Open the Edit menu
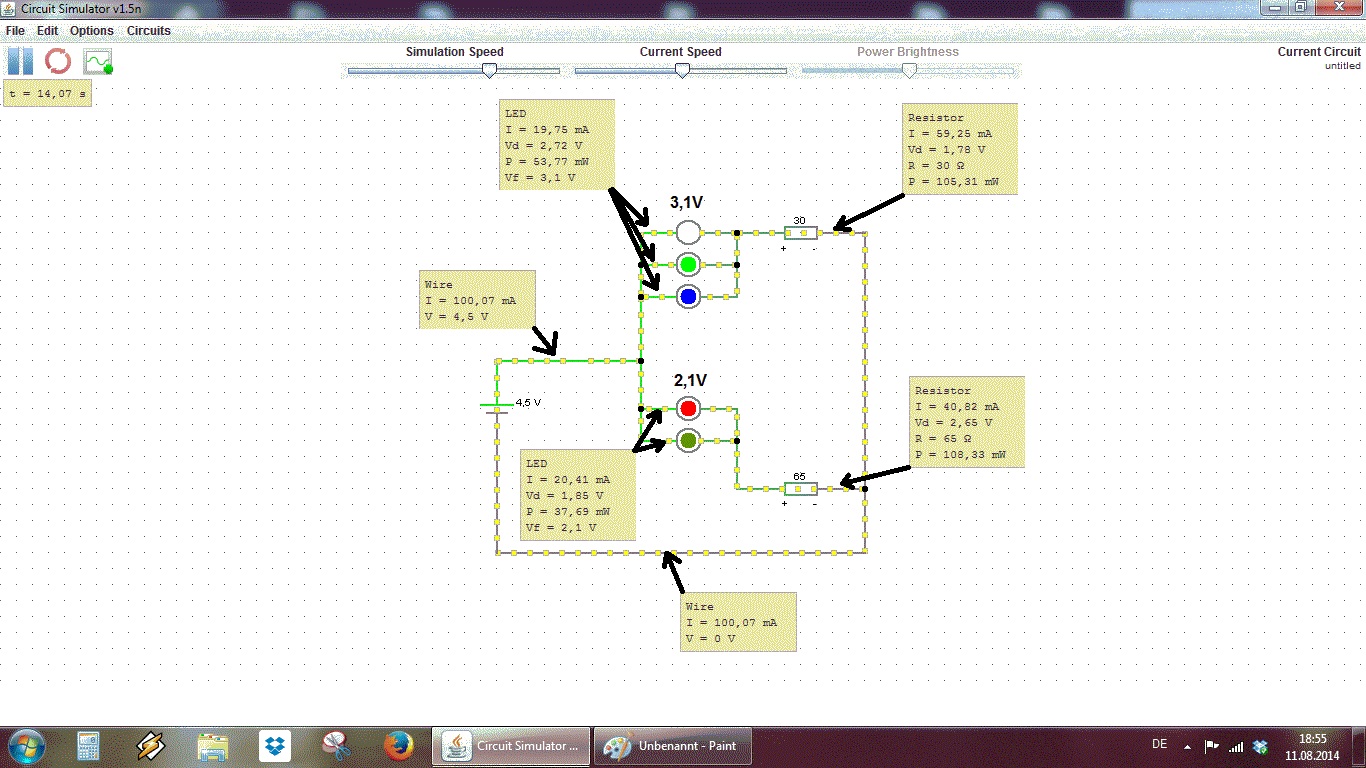This screenshot has height=768, width=1366. click(47, 31)
